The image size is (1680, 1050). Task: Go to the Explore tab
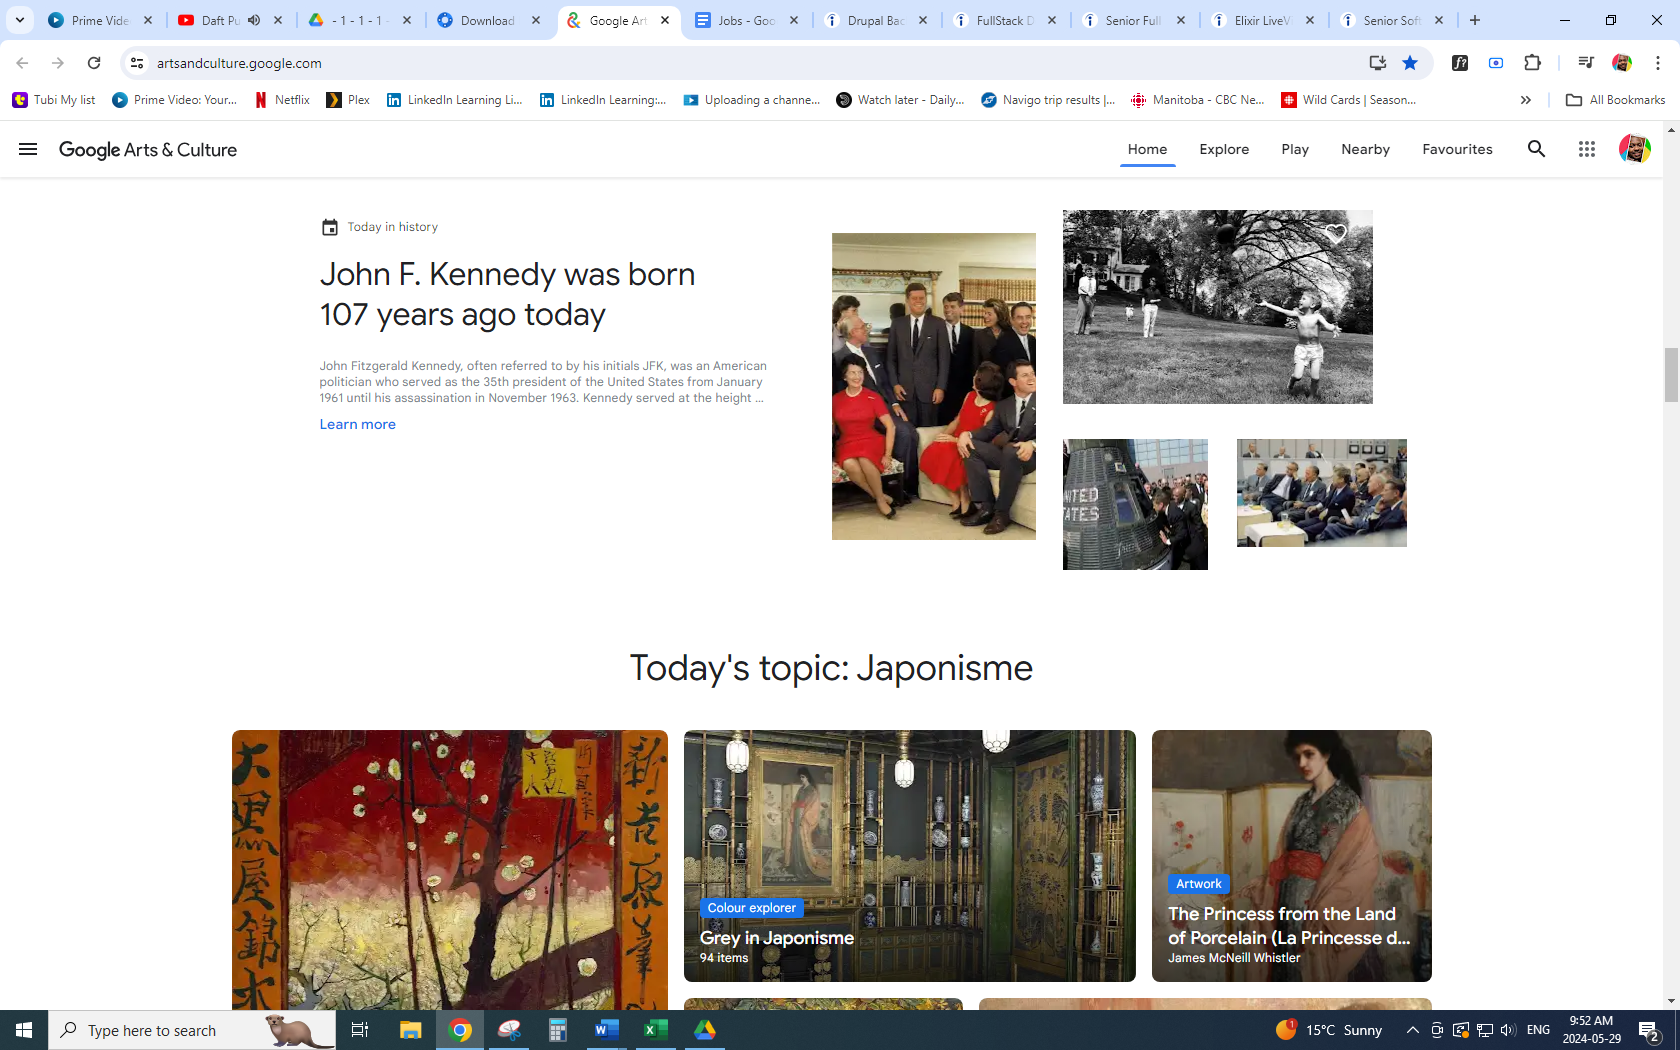coord(1224,149)
